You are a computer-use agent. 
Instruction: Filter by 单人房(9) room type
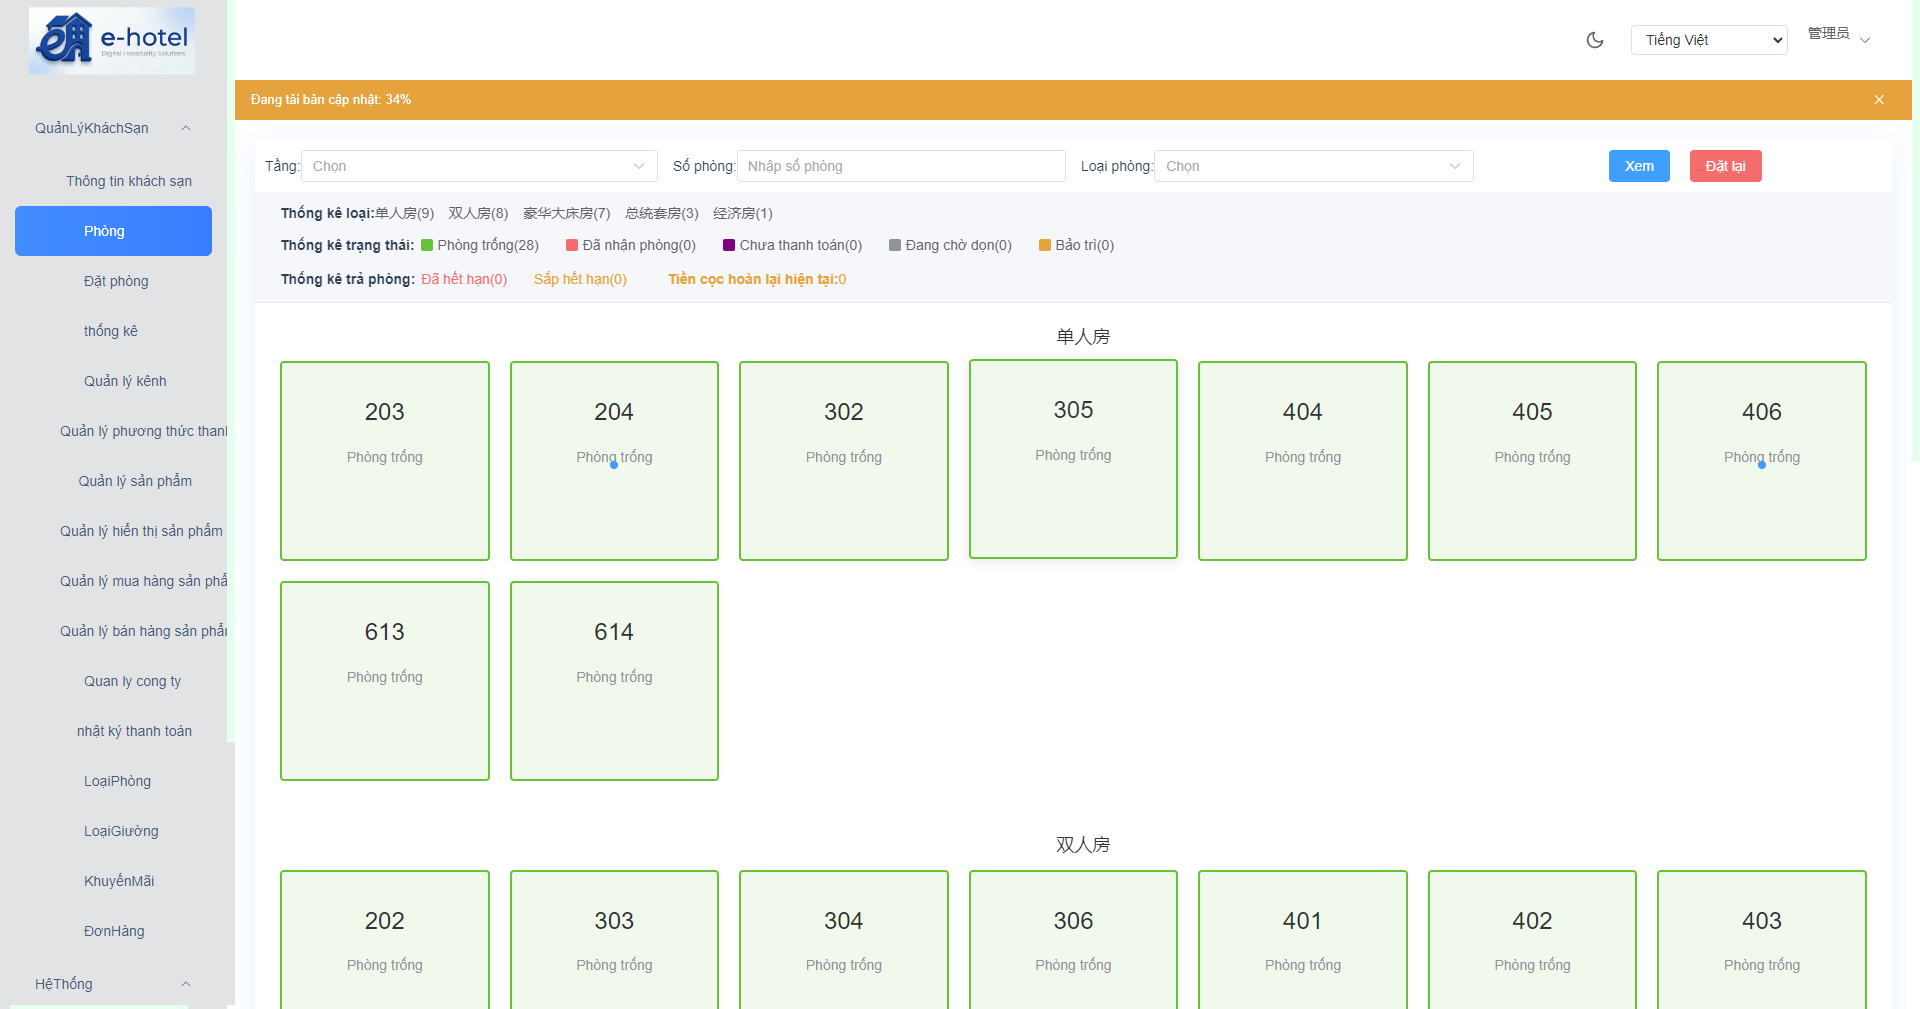click(x=404, y=213)
